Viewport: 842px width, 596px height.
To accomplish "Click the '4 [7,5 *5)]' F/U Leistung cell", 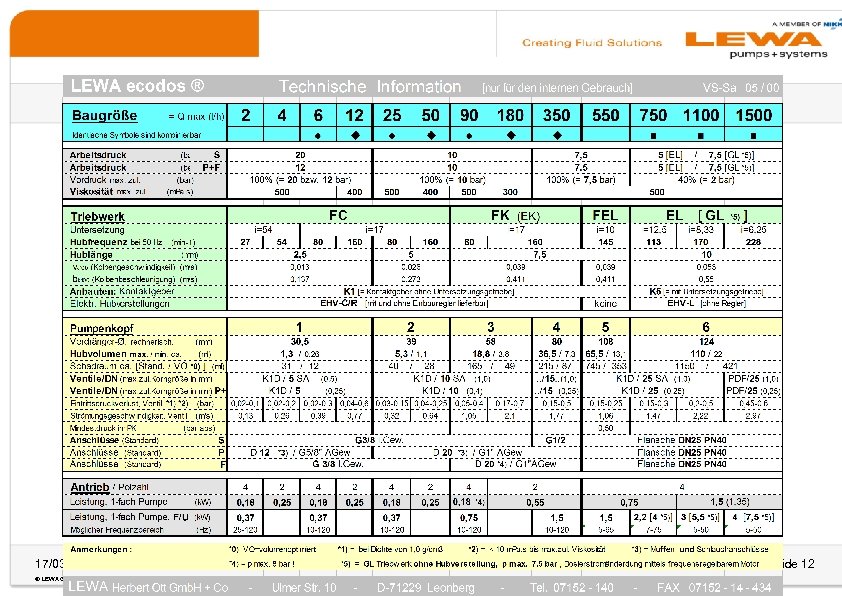I will click(x=753, y=518).
